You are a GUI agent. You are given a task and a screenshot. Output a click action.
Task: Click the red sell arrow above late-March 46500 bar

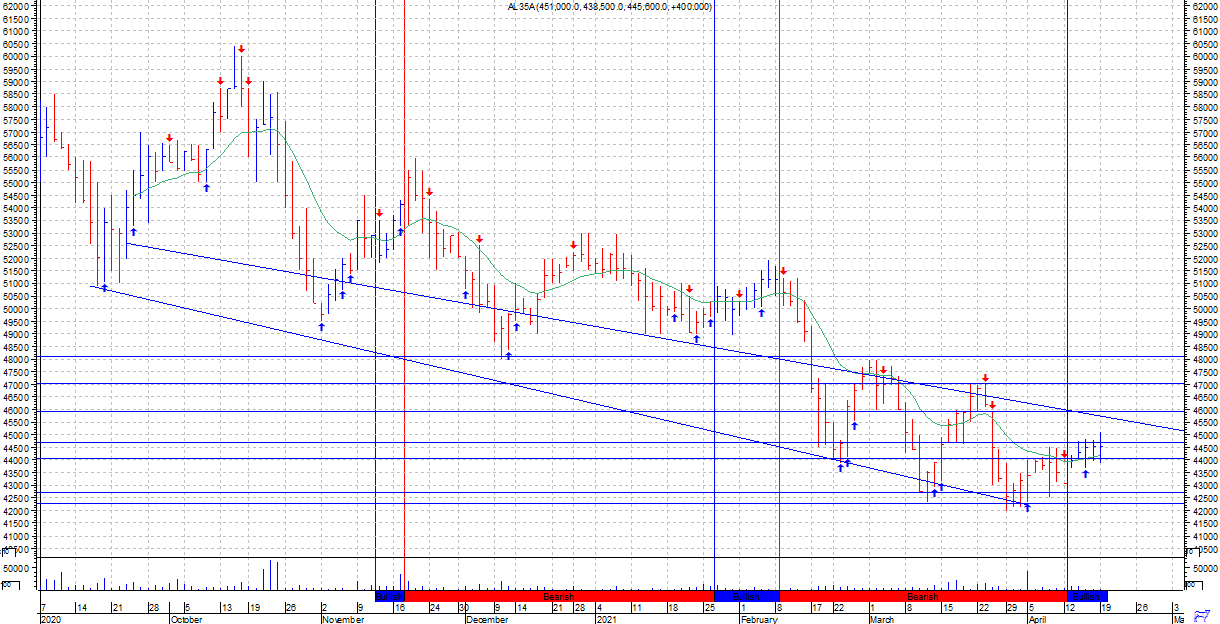[x=985, y=378]
